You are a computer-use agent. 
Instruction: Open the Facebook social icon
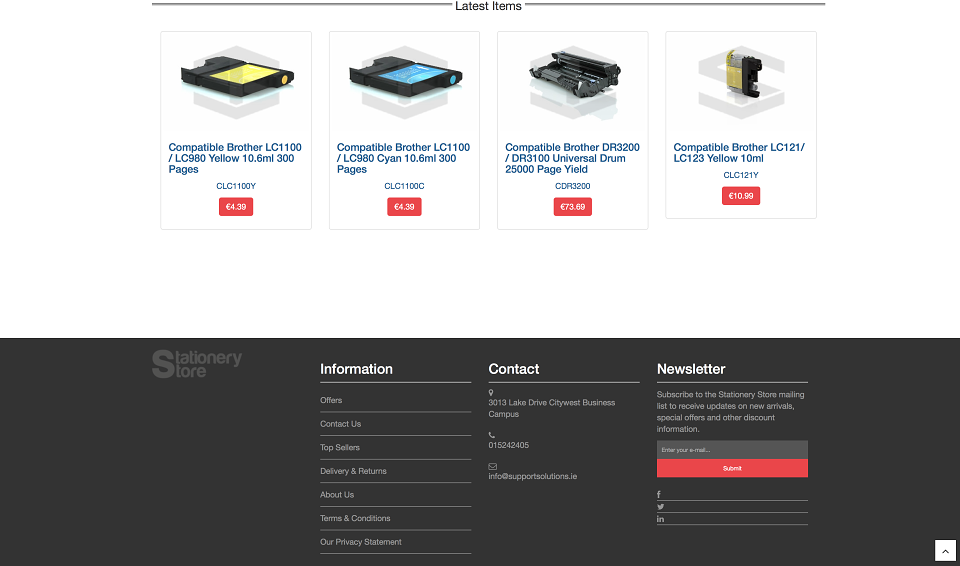pyautogui.click(x=659, y=494)
